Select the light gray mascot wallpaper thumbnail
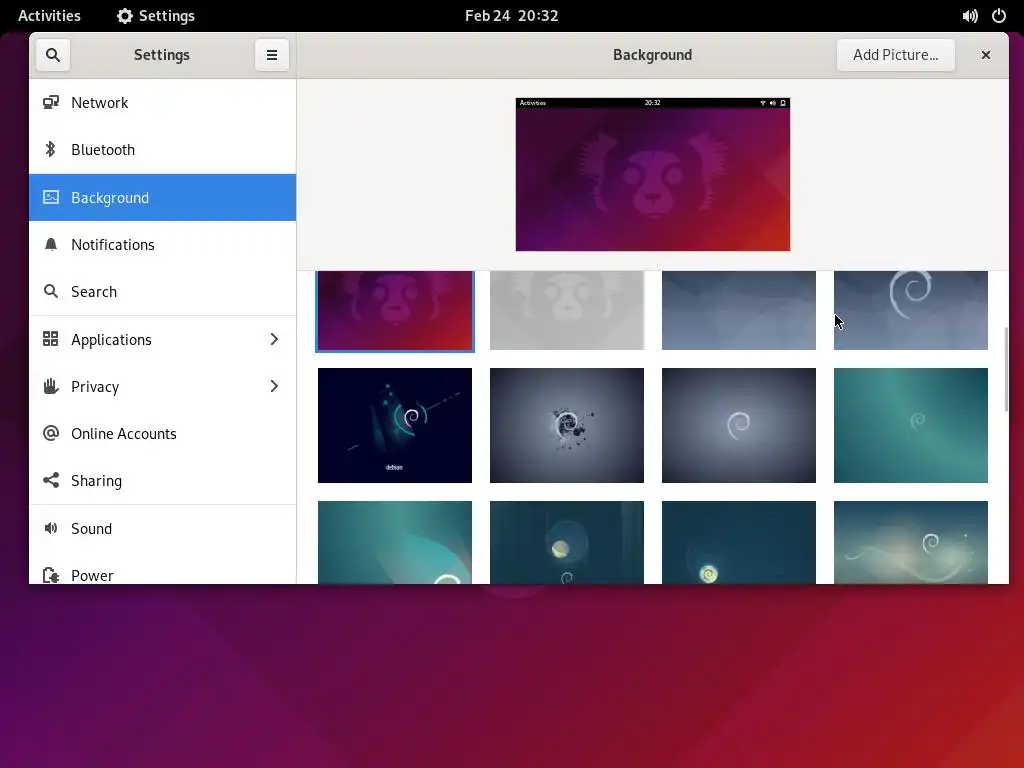Viewport: 1024px width, 768px height. click(x=567, y=310)
